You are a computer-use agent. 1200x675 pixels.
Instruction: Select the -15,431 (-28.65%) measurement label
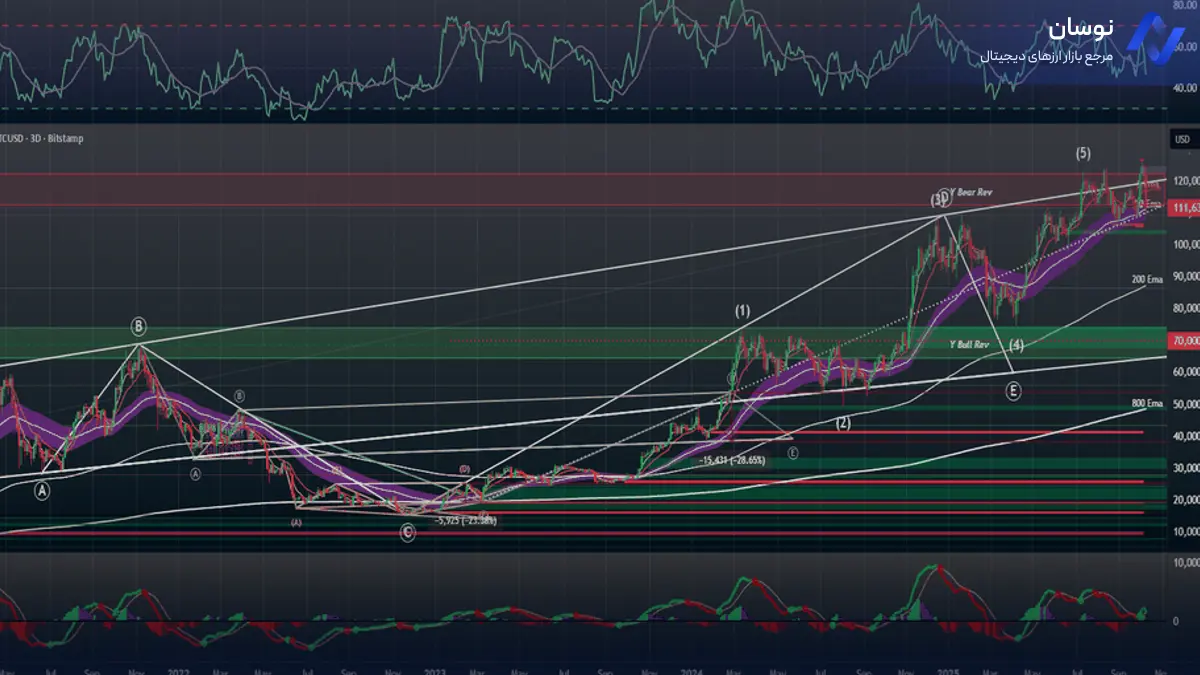pyautogui.click(x=732, y=460)
